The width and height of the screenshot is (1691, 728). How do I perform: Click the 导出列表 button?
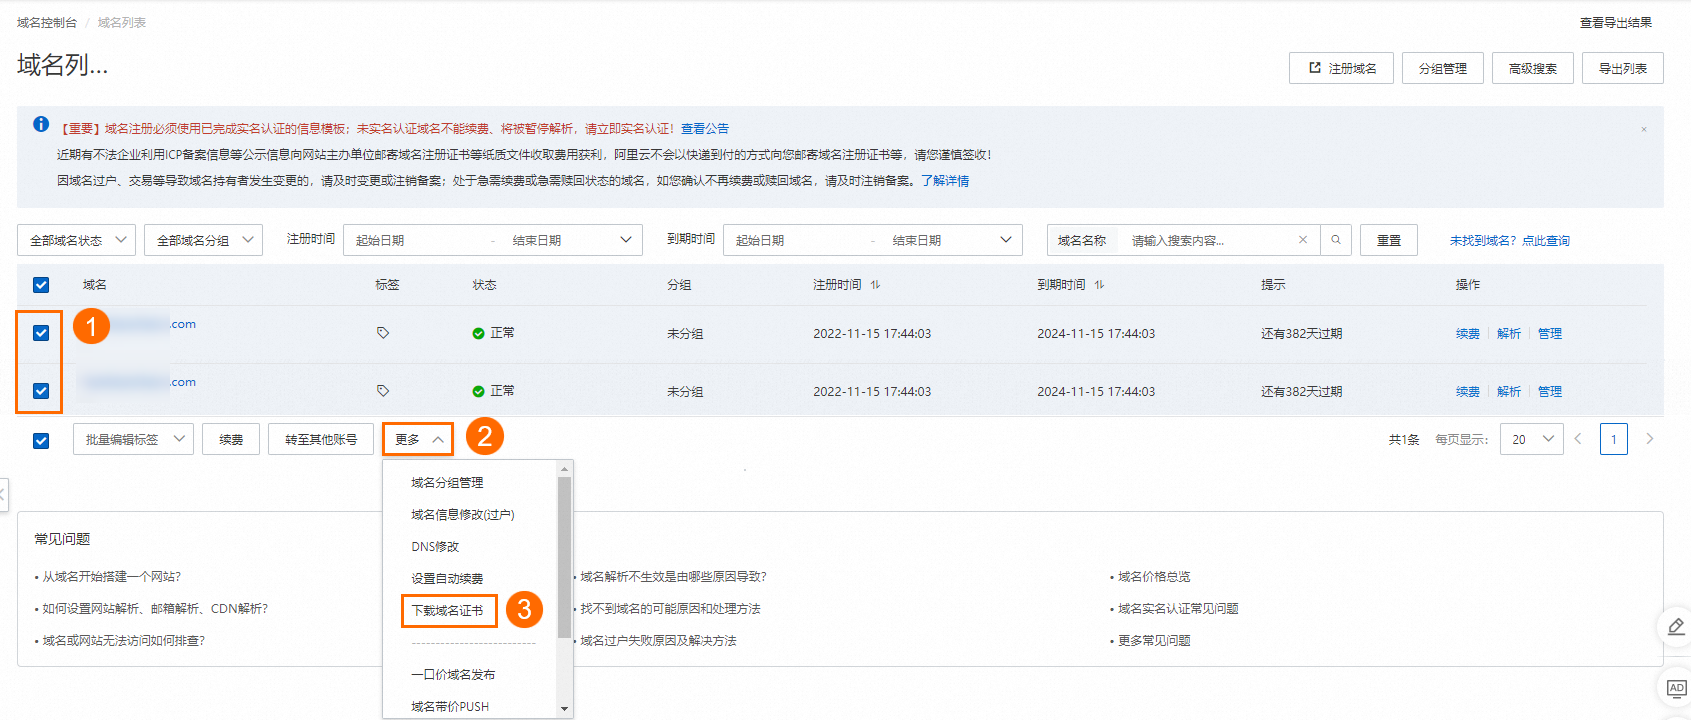pyautogui.click(x=1623, y=68)
